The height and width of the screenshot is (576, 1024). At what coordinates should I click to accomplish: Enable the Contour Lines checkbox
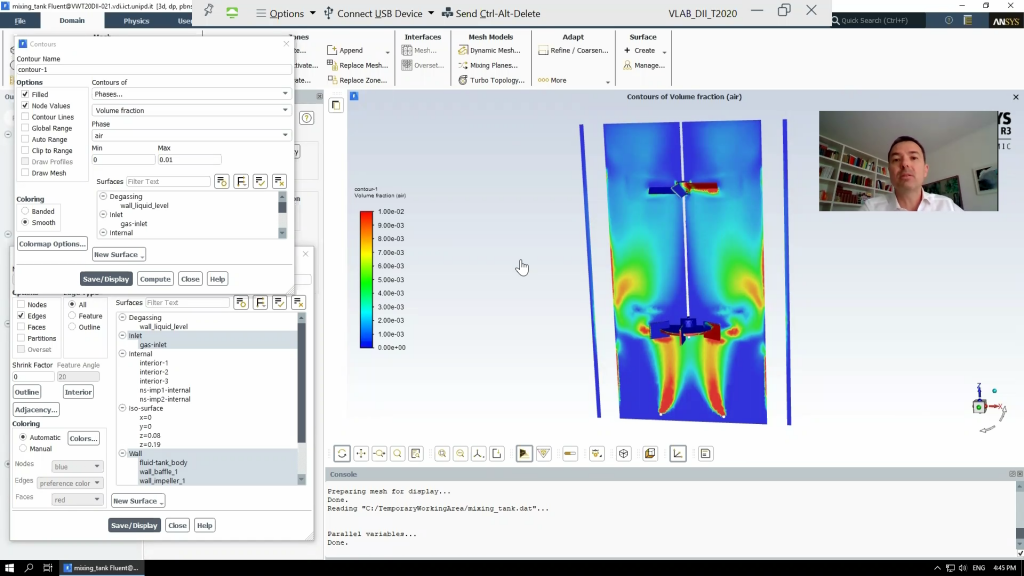25,117
